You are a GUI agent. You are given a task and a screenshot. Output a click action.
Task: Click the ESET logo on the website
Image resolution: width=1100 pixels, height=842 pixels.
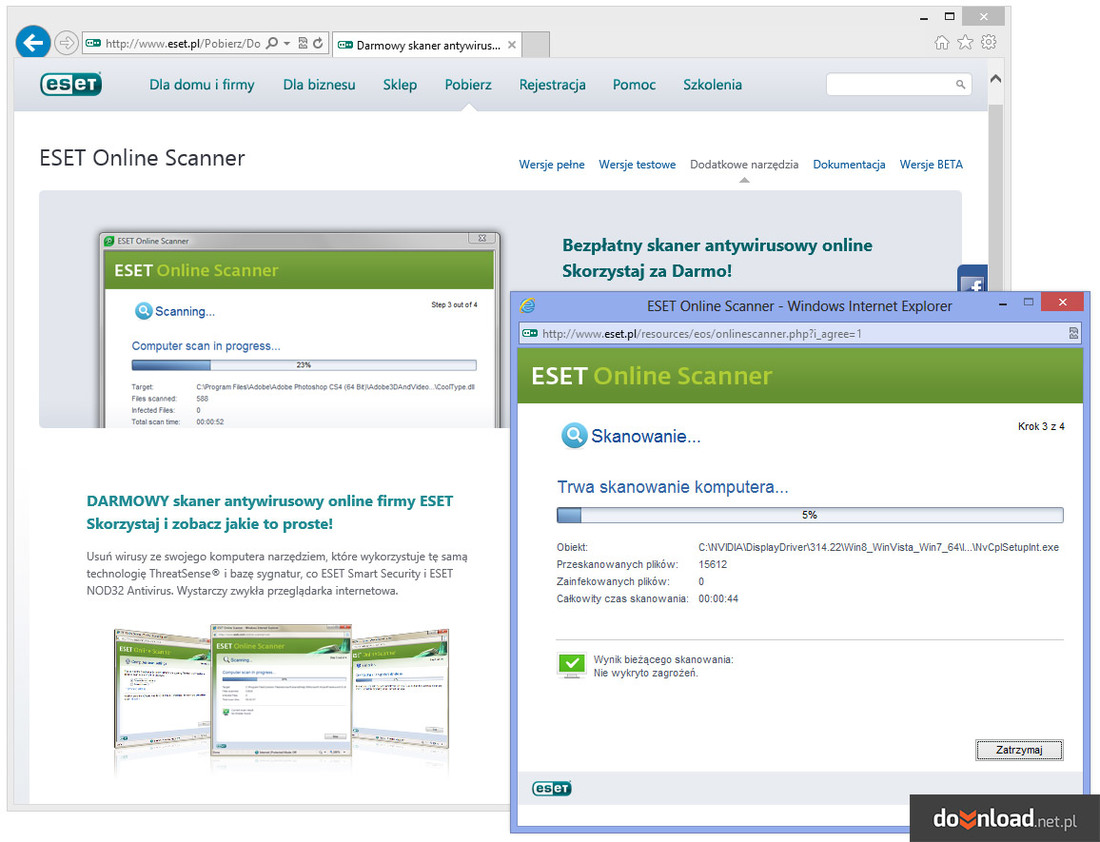coord(71,84)
